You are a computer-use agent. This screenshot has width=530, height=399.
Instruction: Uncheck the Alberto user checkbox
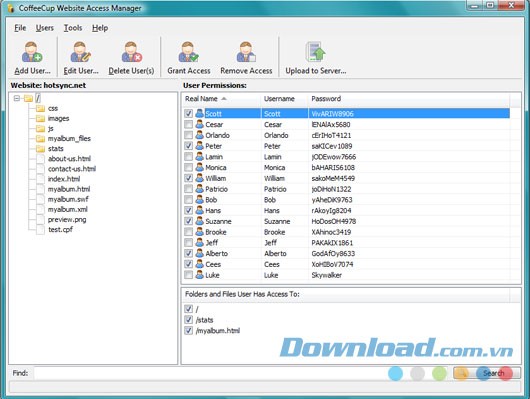tap(189, 253)
